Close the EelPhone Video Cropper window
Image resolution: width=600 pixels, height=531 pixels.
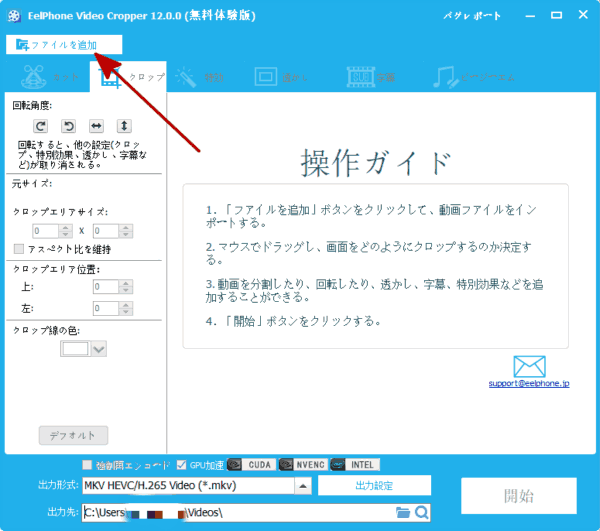(583, 15)
